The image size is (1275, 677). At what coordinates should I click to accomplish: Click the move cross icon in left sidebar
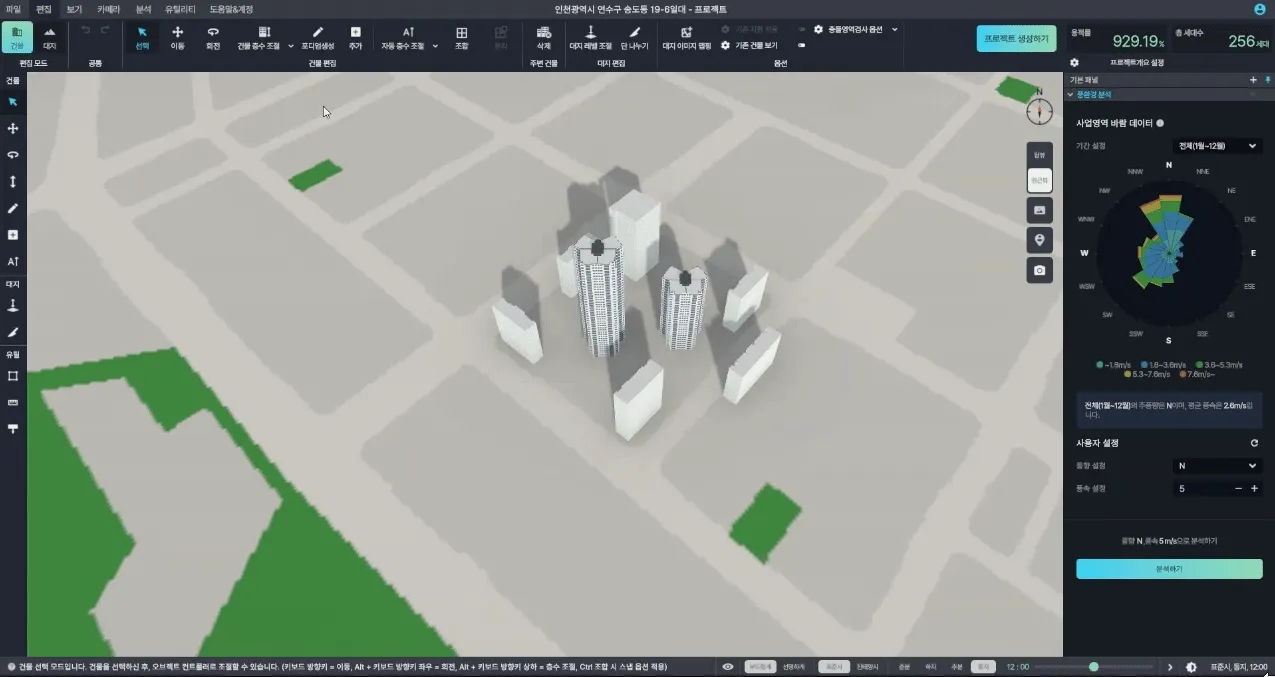coord(13,129)
